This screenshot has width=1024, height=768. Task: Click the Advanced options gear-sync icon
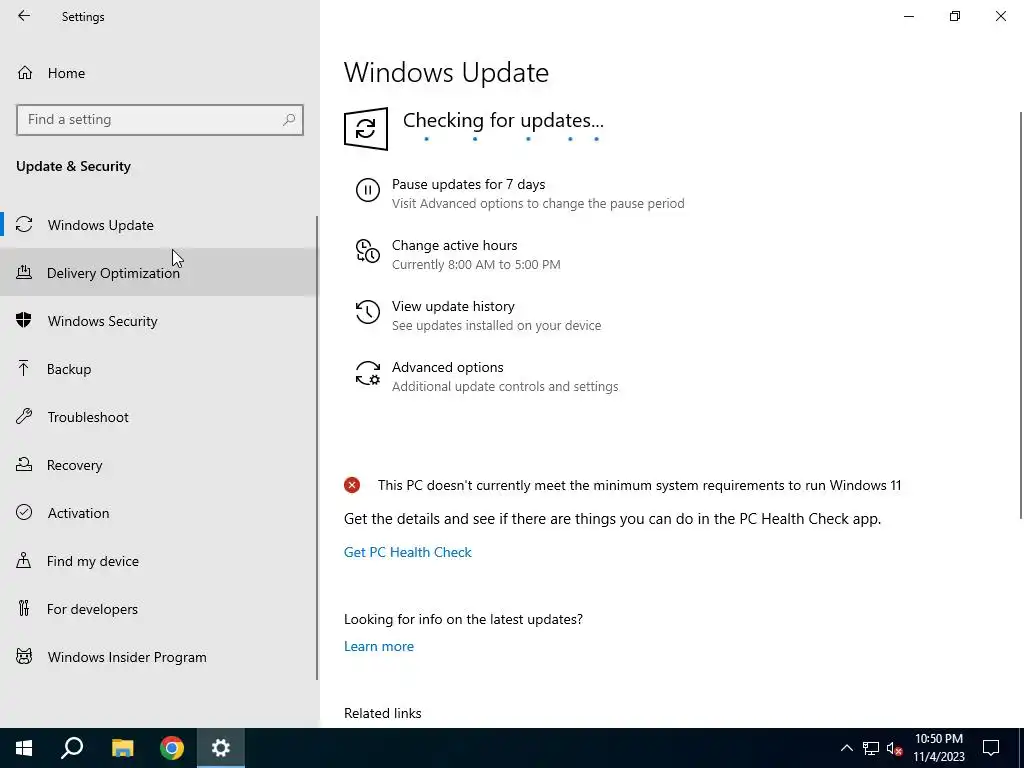coord(368,374)
